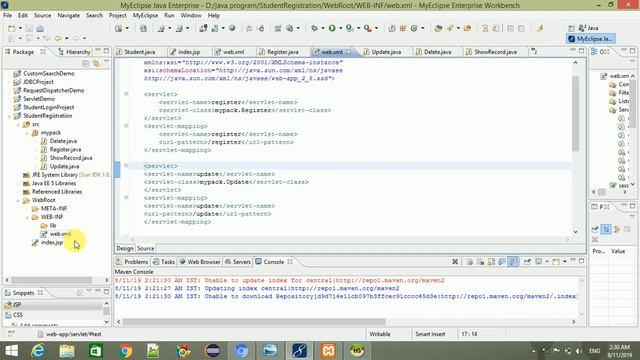Viewport: 640px width, 360px height.
Task: Open the Problems view tab
Action: pyautogui.click(x=132, y=262)
